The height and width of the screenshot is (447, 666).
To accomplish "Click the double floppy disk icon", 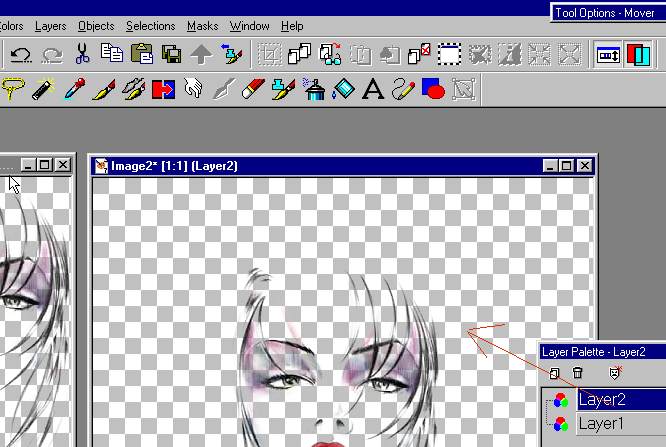I will (x=172, y=55).
